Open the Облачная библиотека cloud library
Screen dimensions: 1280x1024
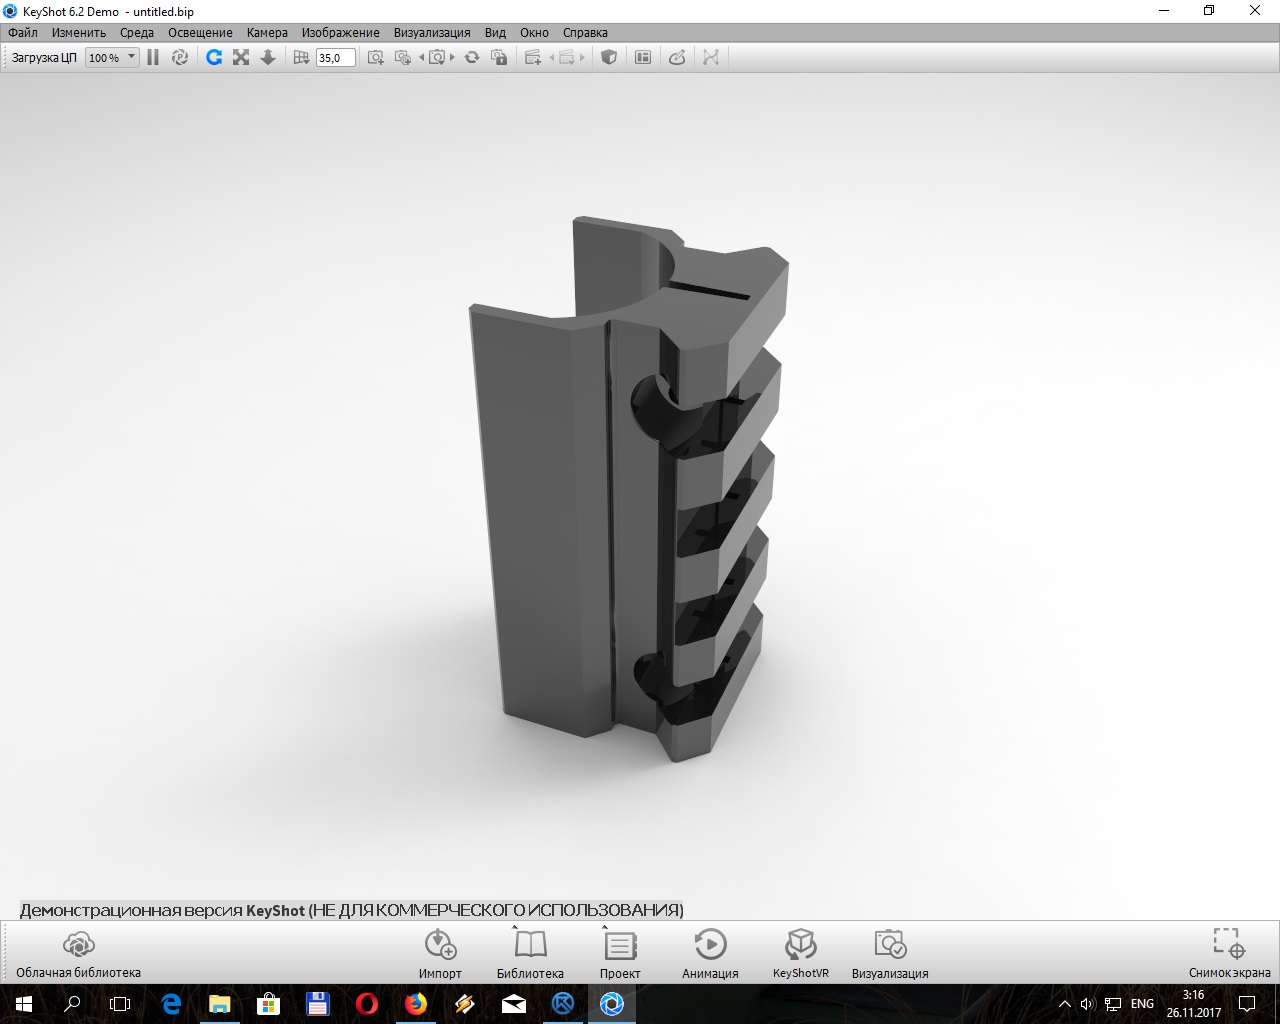point(78,953)
